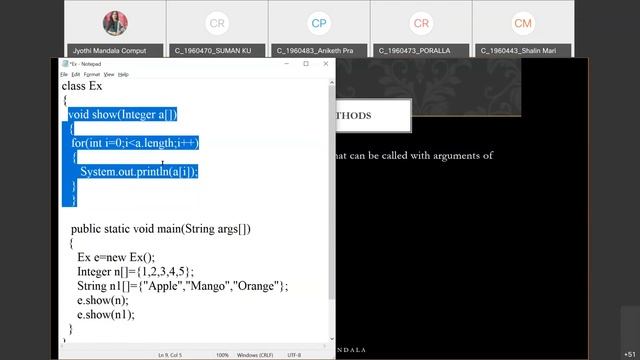
Task: Click the 'class Ex' line in Notepad
Action: coord(82,86)
